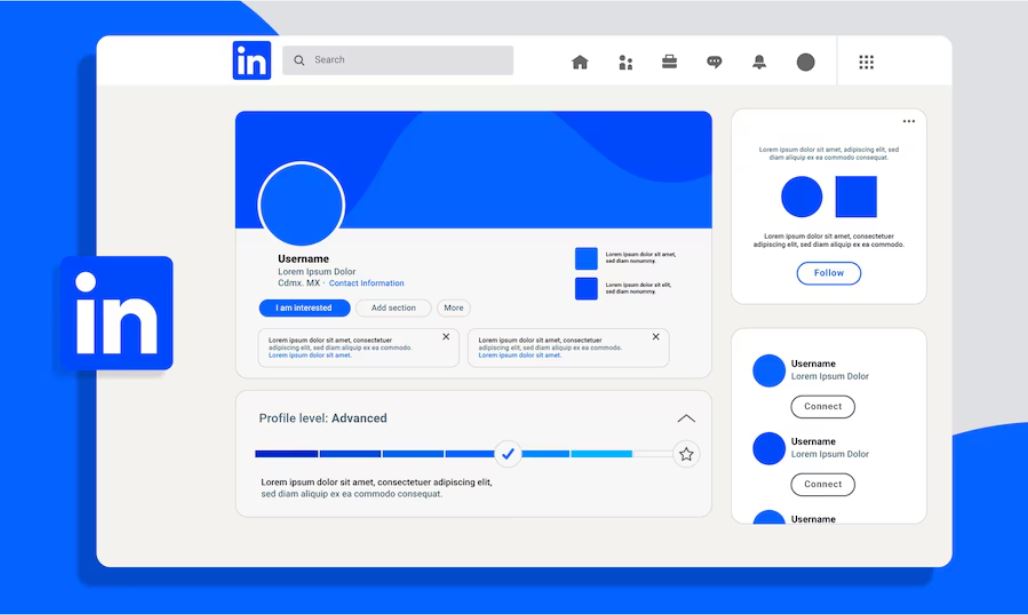1028x615 pixels.
Task: Open the profile avatar circle in navbar
Action: pos(806,62)
